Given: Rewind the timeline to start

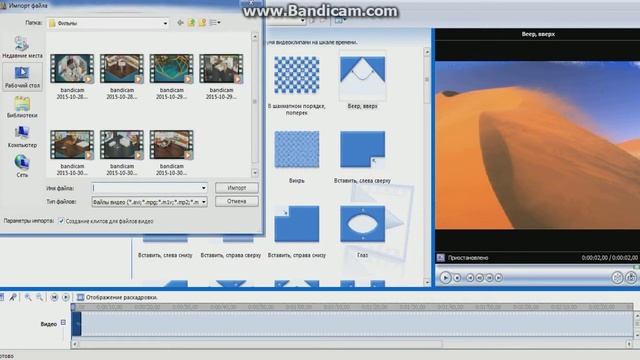Looking at the screenshot, I should pos(54,297).
